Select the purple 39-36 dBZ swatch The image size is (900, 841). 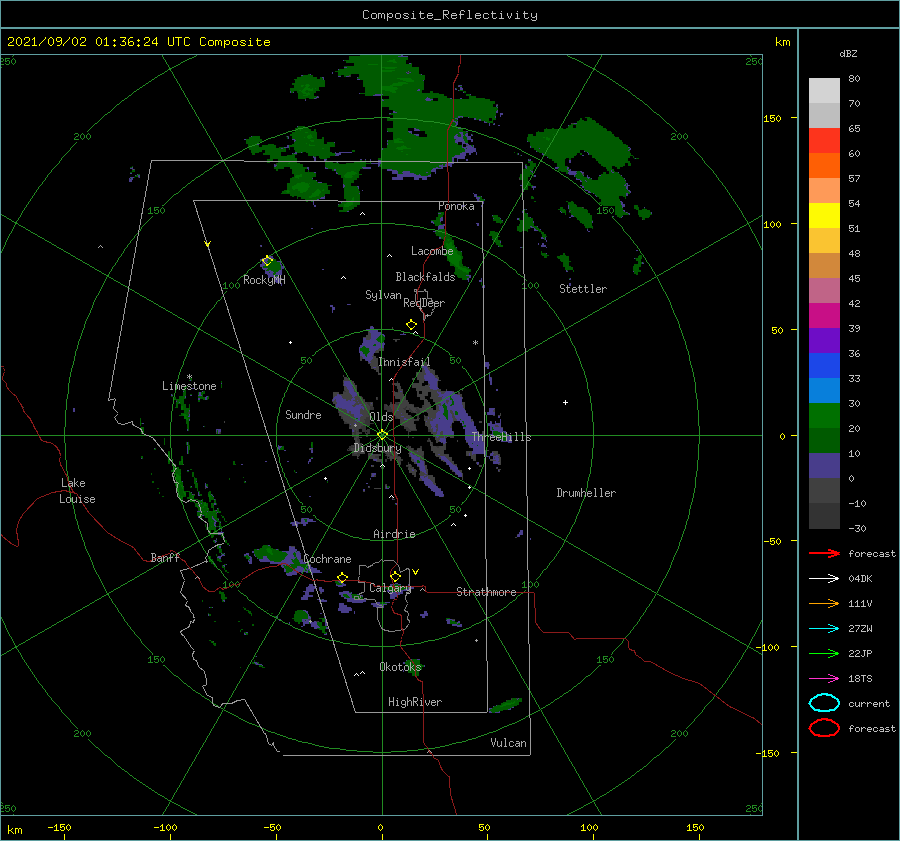[824, 340]
